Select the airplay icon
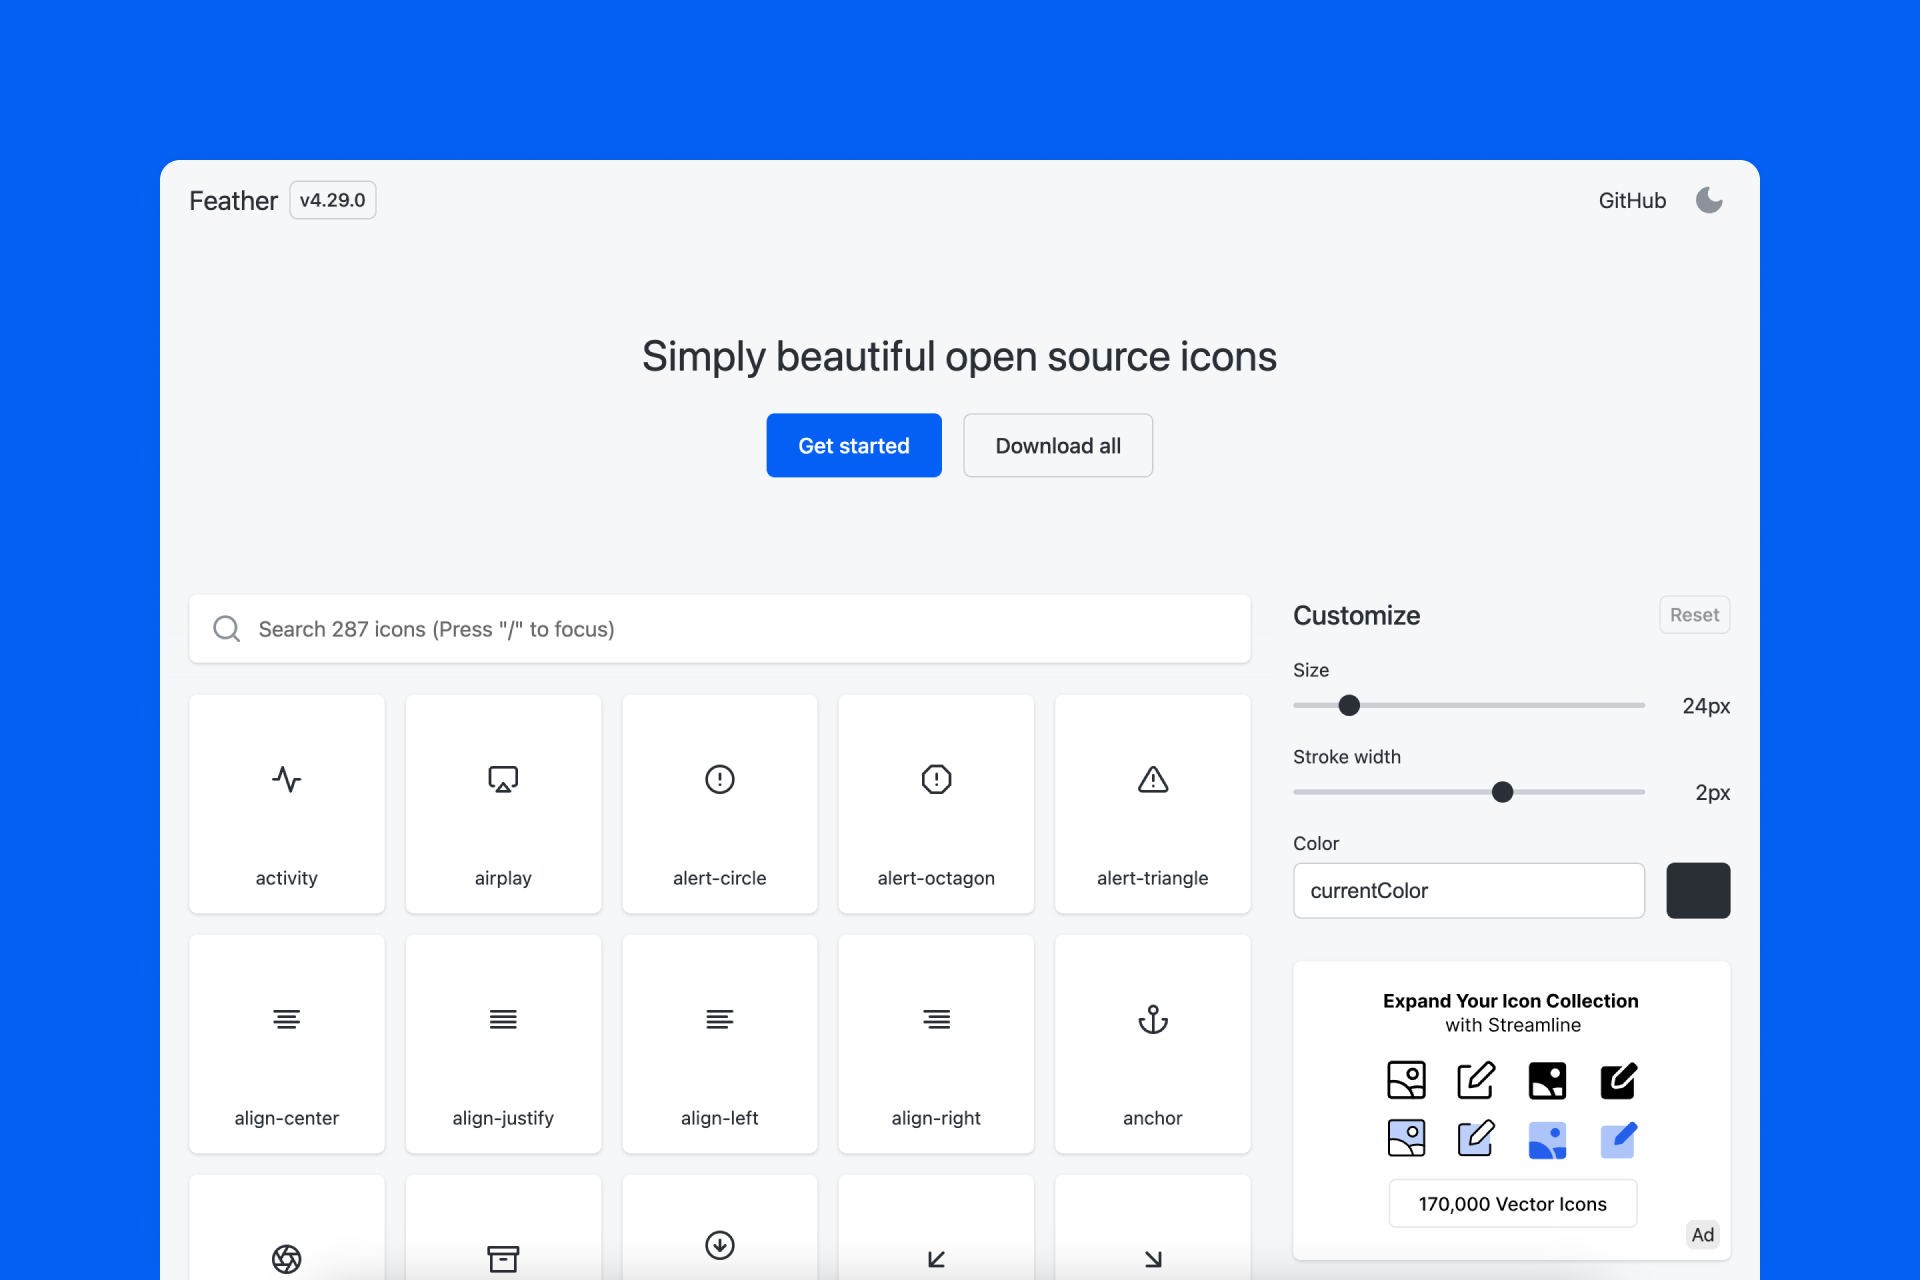Screen dimensions: 1920x1280 503,803
